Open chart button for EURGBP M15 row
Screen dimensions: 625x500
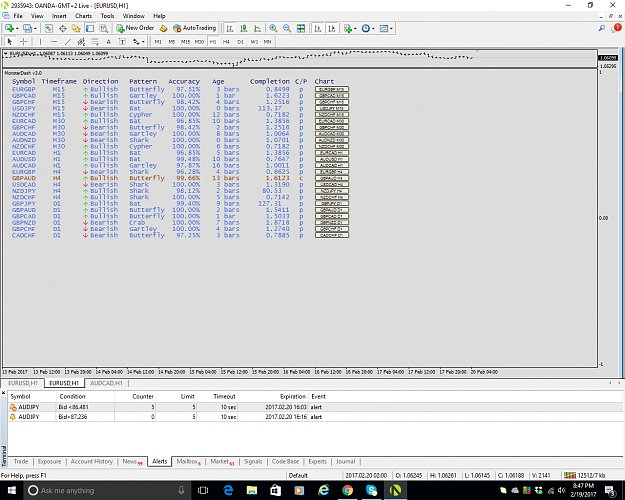332,89
